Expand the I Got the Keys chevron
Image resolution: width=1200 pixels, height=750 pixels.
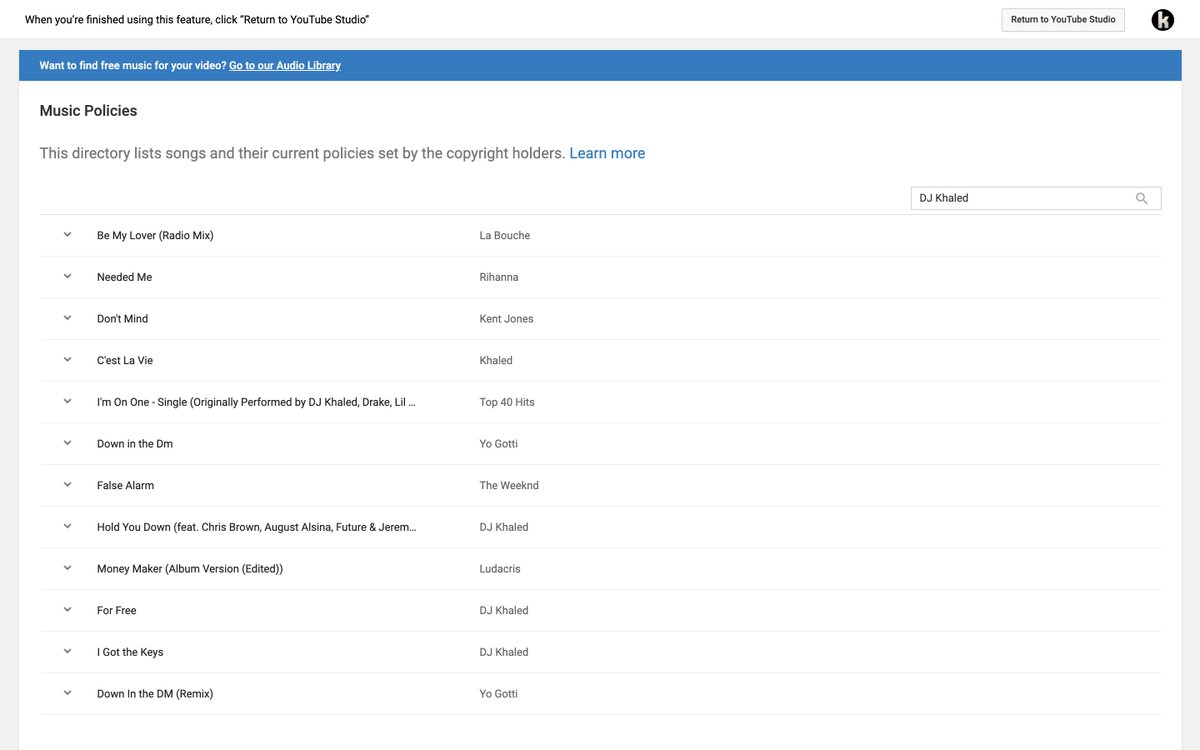68,652
